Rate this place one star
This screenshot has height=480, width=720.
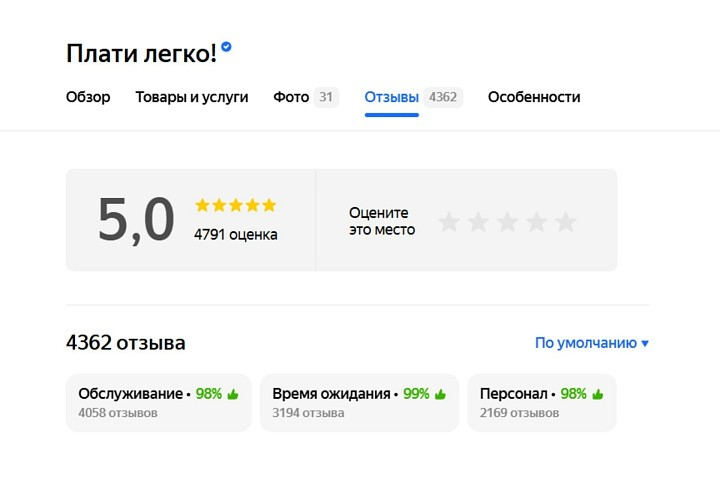tap(449, 222)
